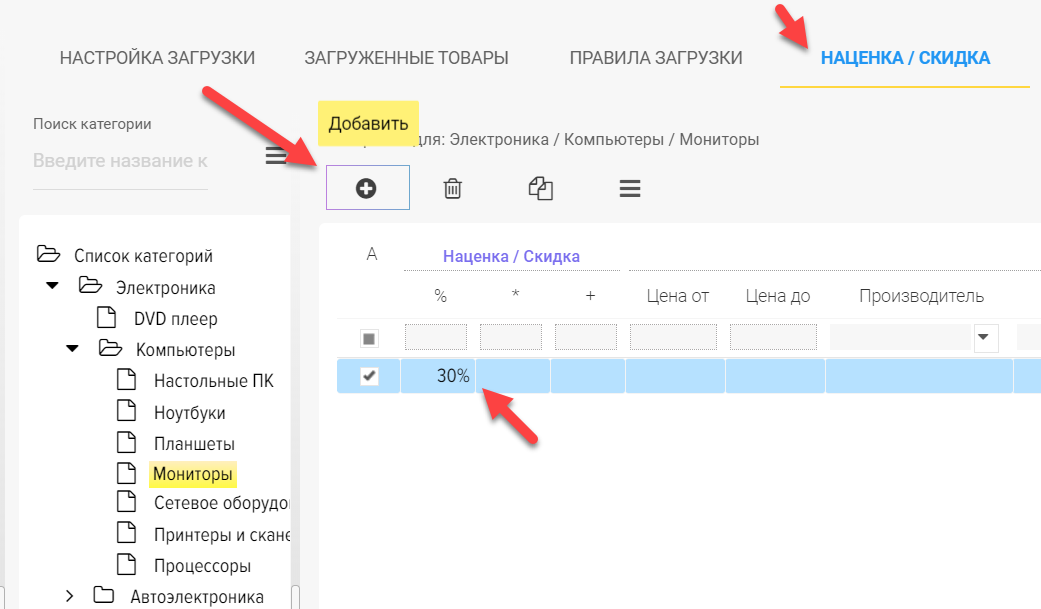This screenshot has width=1041, height=609.
Task: Click the Мониторы file icon
Action: click(x=126, y=473)
